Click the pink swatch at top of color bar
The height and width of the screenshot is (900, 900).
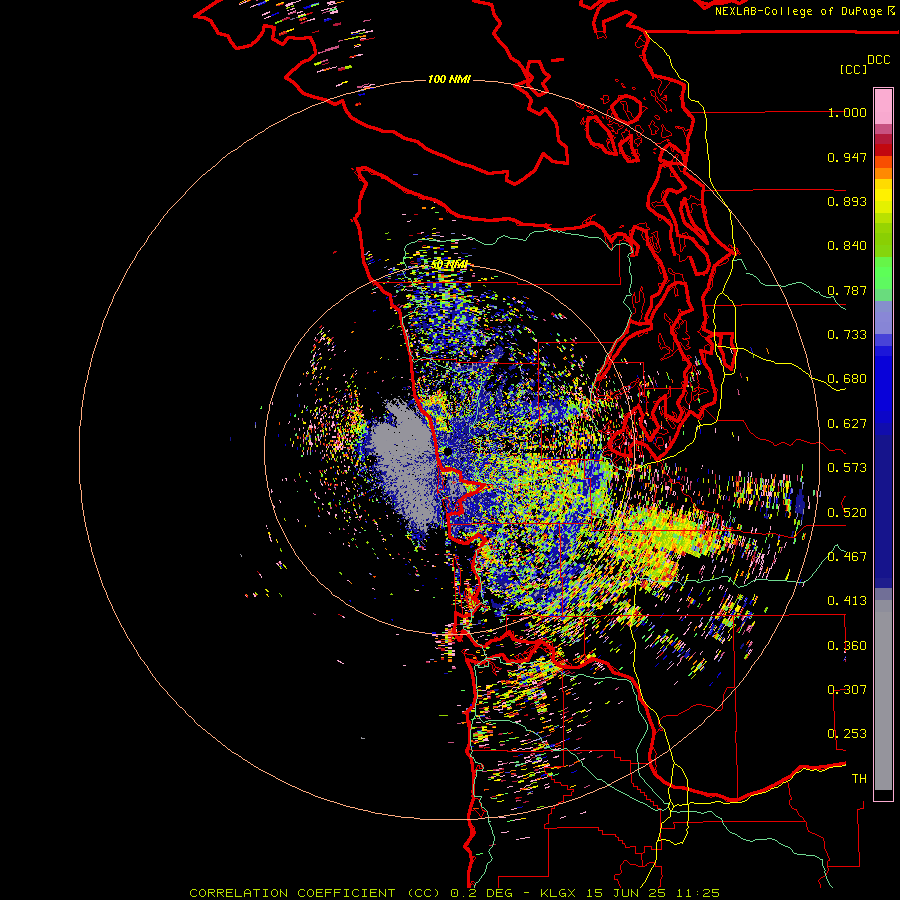point(883,106)
